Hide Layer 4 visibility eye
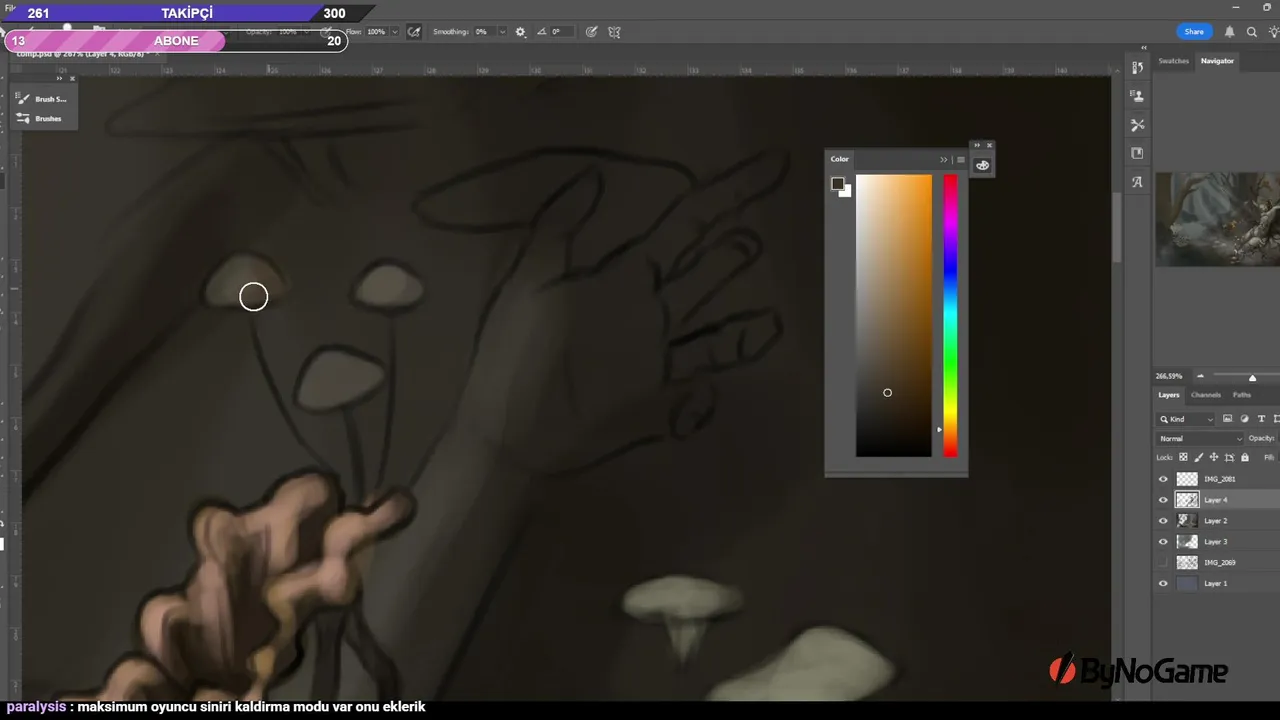Image resolution: width=1280 pixels, height=720 pixels. click(1163, 500)
